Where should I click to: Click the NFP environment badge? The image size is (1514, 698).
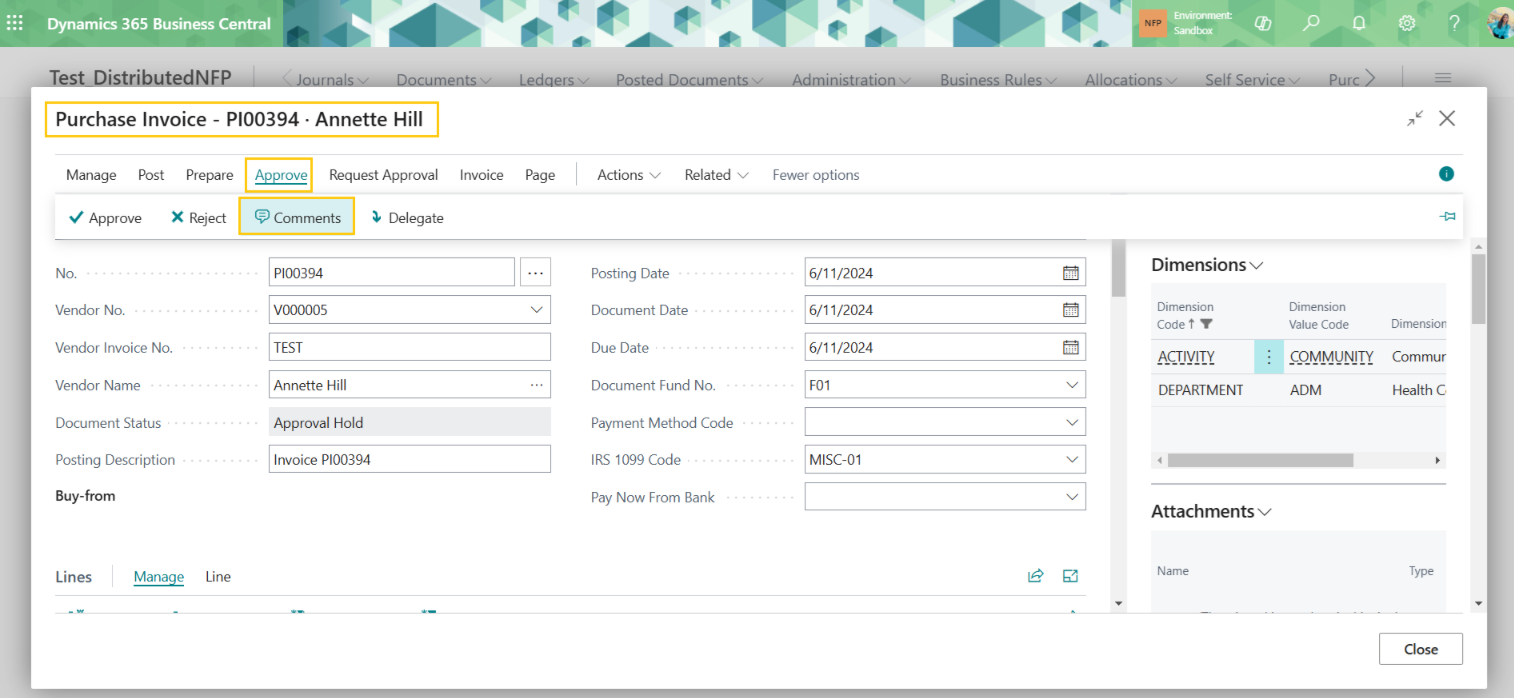pyautogui.click(x=1153, y=23)
